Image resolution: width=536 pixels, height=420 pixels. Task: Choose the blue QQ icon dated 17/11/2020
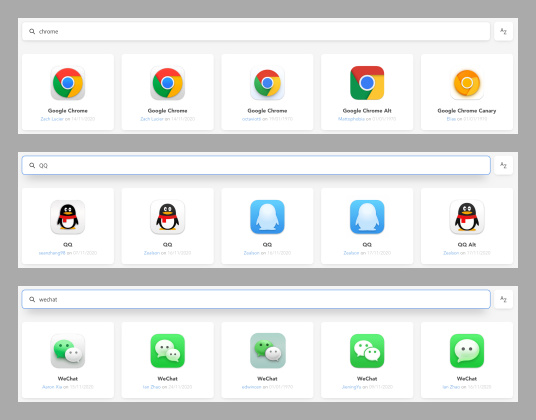point(367,217)
